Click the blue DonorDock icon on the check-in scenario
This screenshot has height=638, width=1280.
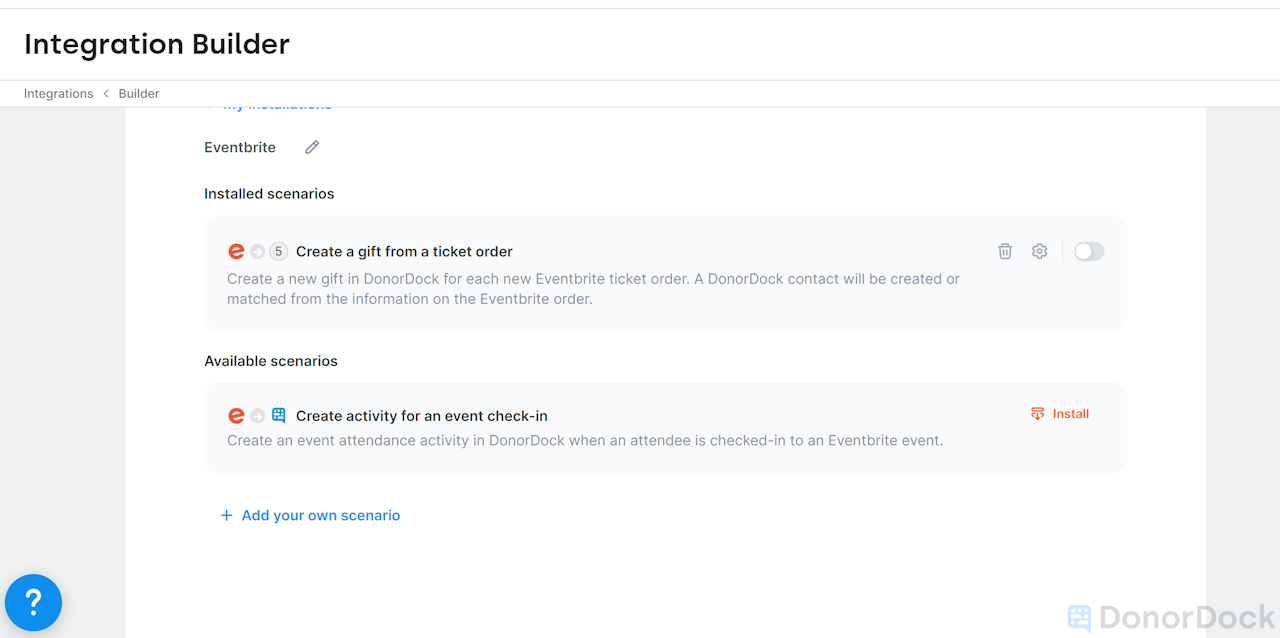(279, 416)
